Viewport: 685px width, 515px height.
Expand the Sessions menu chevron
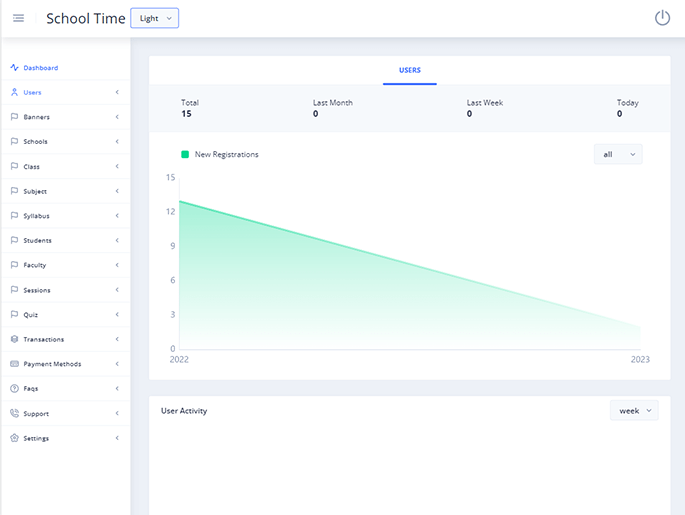[117, 290]
